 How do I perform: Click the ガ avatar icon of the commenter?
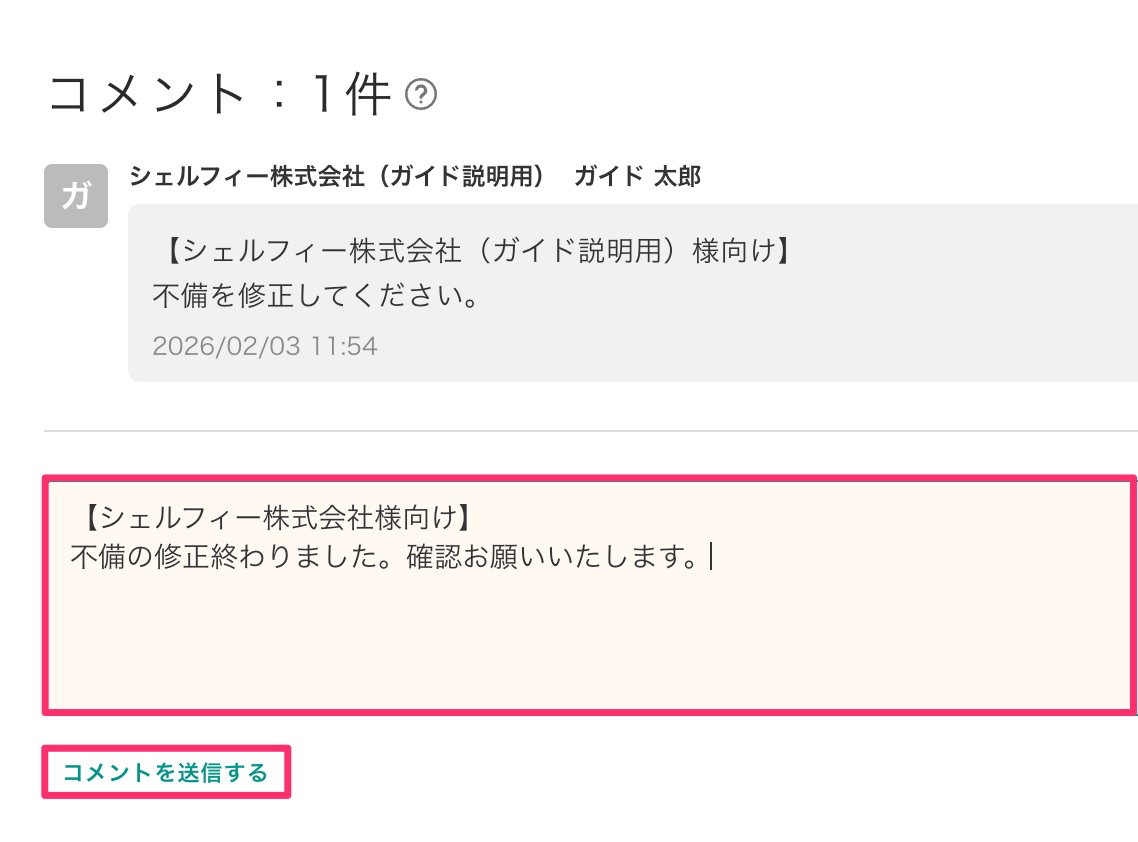76,196
